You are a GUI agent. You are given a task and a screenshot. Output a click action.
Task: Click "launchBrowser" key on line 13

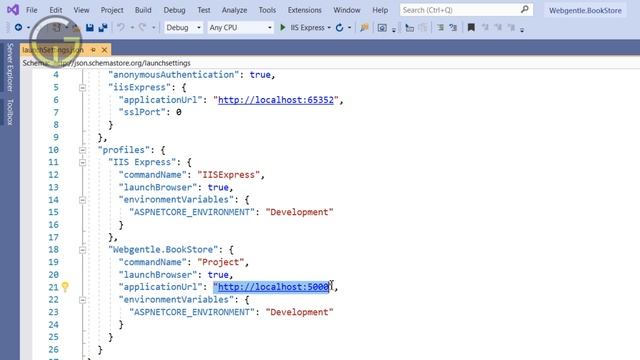click(x=158, y=187)
